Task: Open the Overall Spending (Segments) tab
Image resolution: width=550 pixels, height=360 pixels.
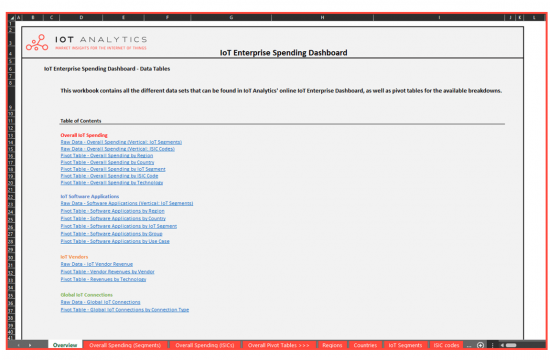Action: [125, 345]
